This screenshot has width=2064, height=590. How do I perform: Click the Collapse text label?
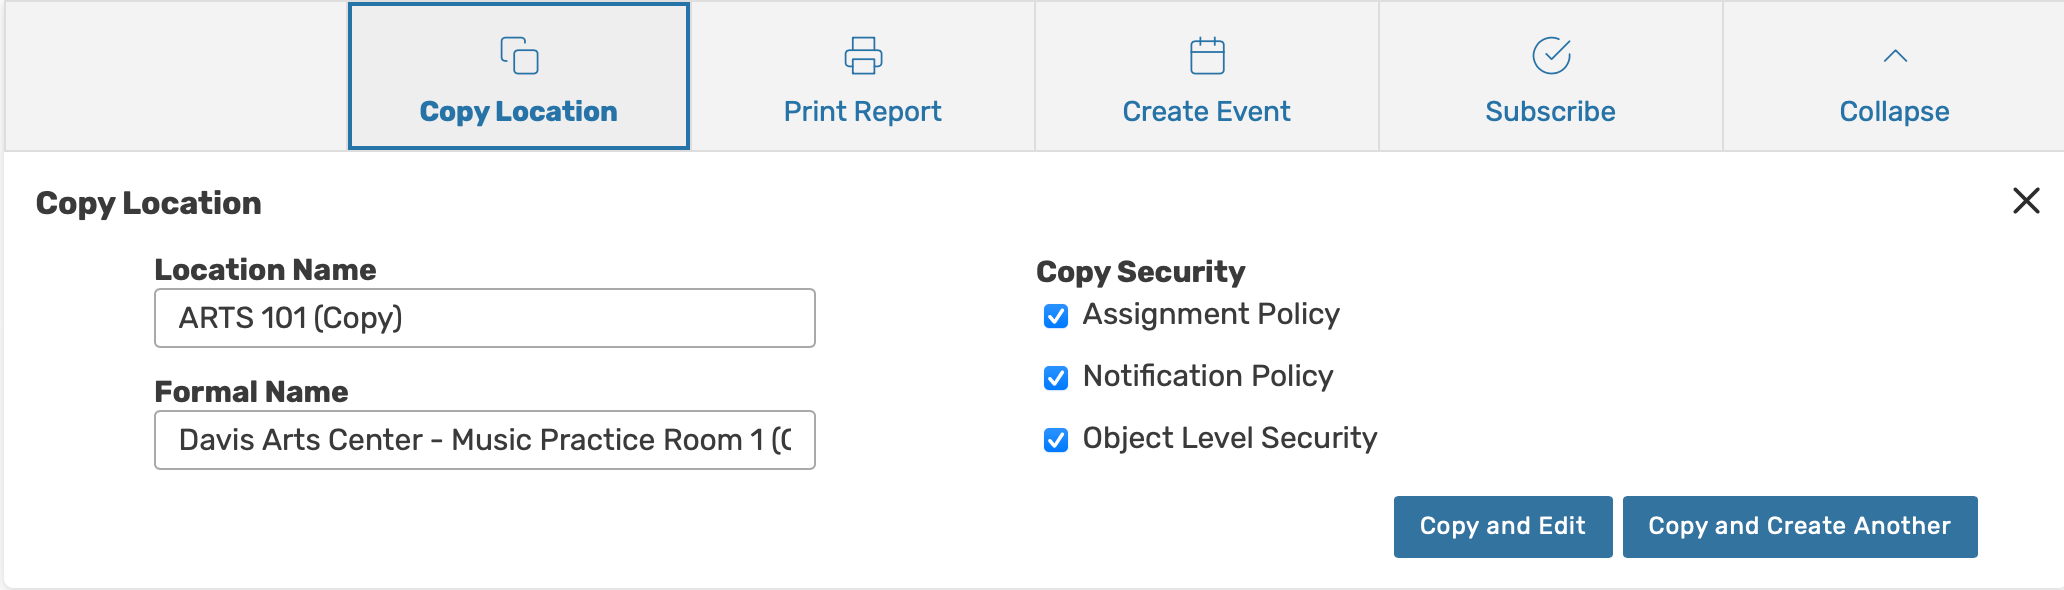pos(1894,111)
